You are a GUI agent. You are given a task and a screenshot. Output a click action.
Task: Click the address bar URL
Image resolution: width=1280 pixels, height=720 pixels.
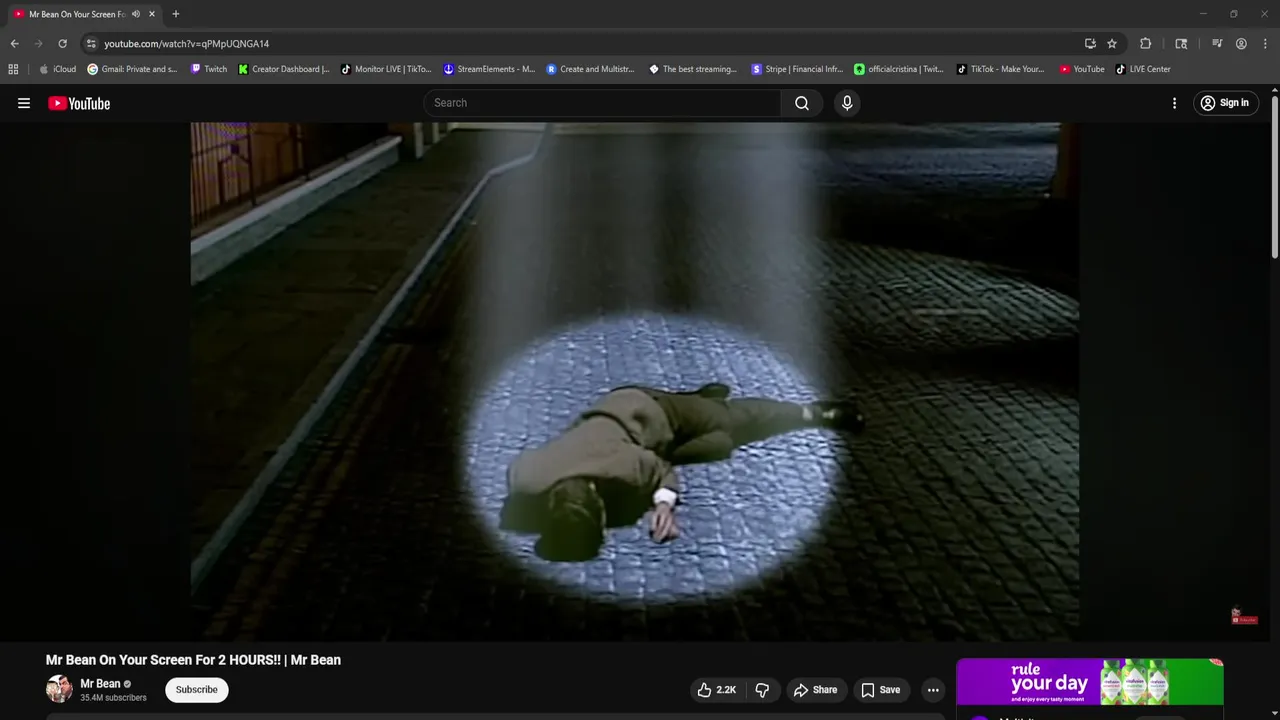[187, 44]
